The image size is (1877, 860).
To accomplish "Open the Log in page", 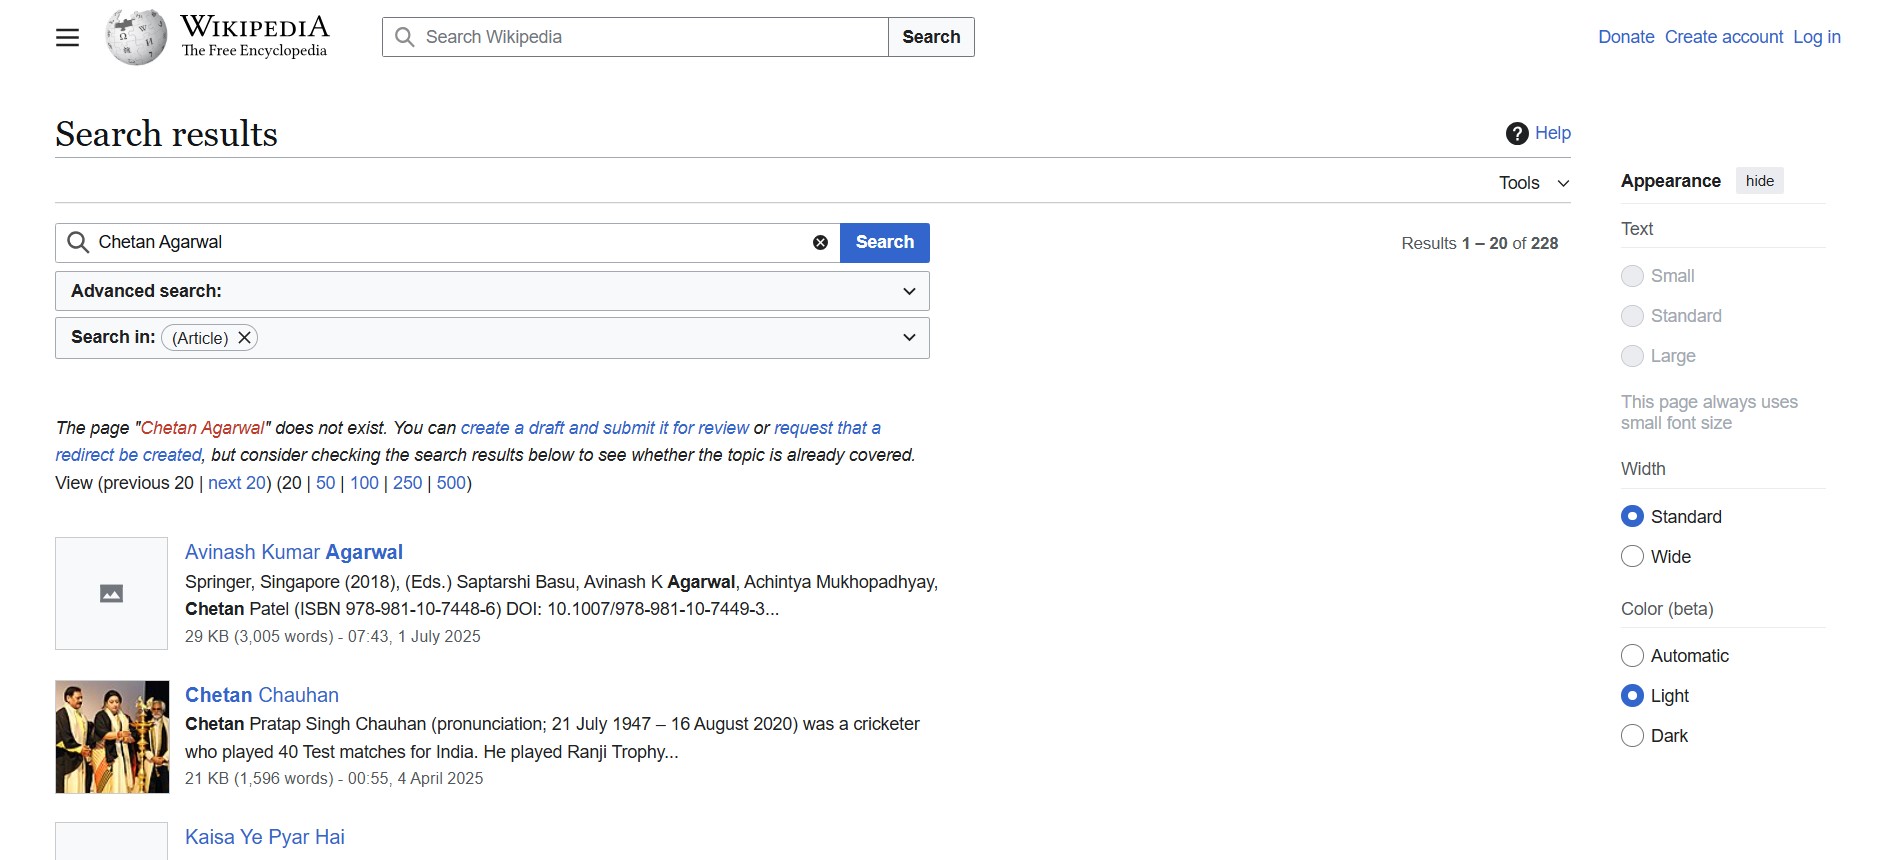I will tap(1816, 37).
